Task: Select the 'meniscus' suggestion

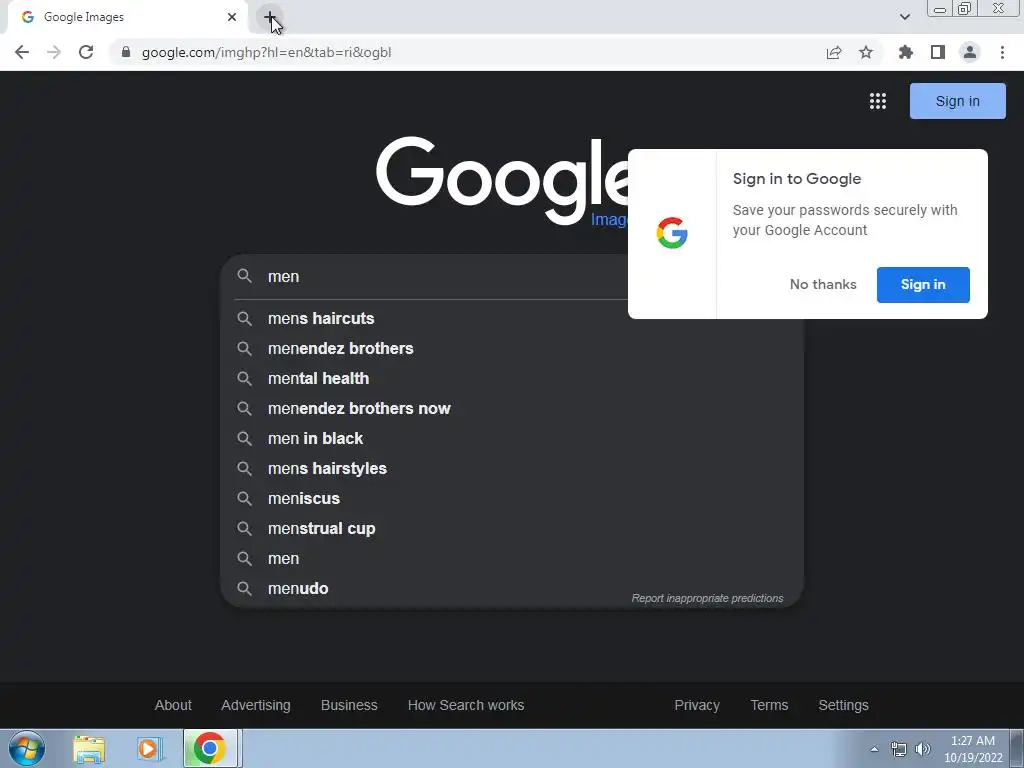Action: click(511, 499)
